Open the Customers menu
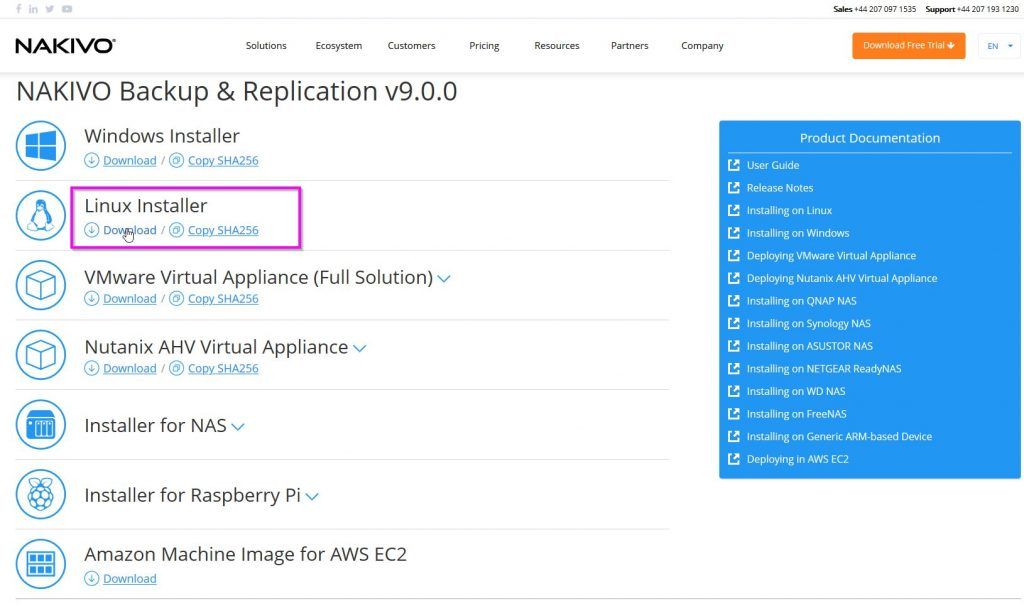The image size is (1024, 606). pyautogui.click(x=411, y=46)
